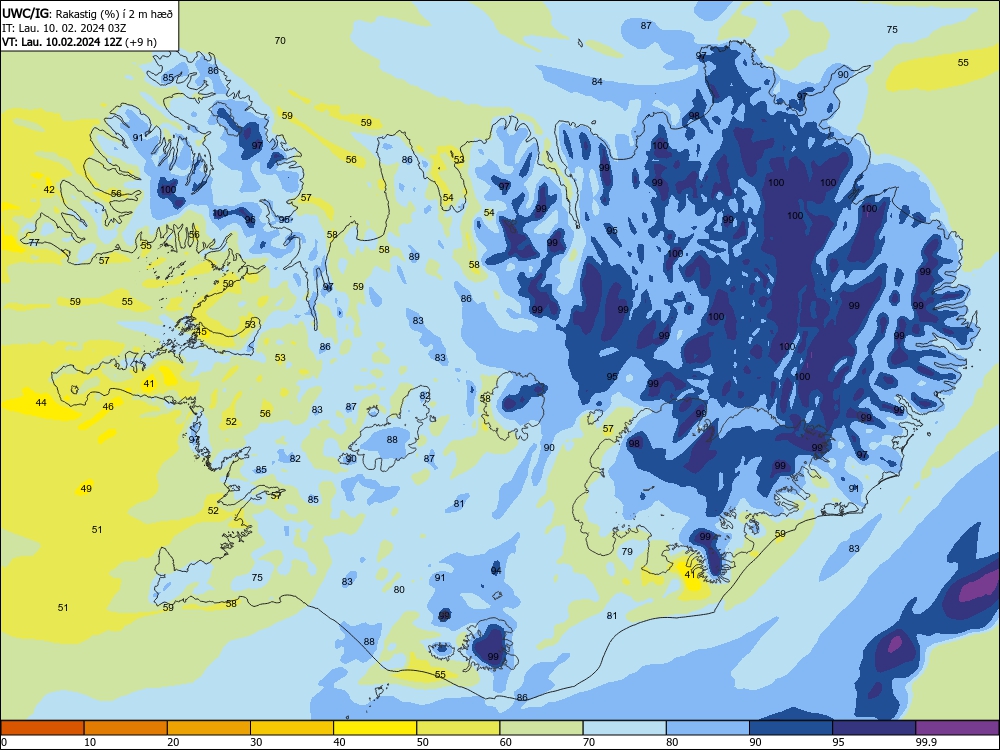This screenshot has height=750, width=1000.
Task: Click the humidity value '84' on the map
Action: 597,81
